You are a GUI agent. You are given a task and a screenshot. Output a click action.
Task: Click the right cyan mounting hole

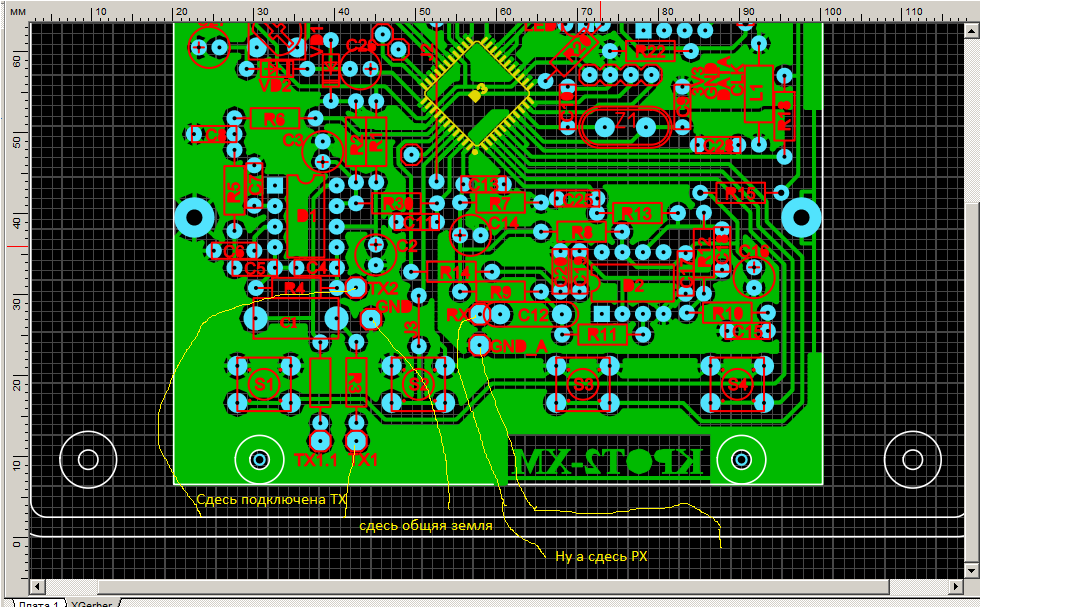800,218
